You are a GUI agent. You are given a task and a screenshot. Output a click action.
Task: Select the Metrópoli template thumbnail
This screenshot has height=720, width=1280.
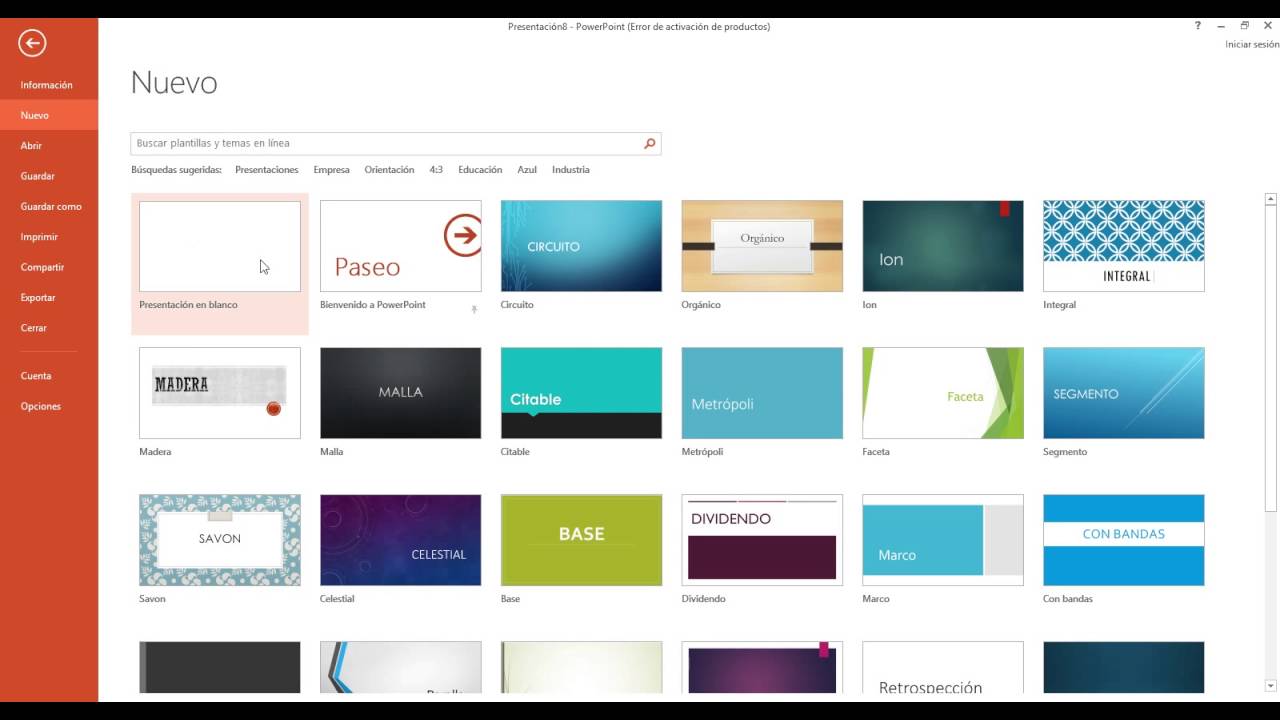(762, 393)
